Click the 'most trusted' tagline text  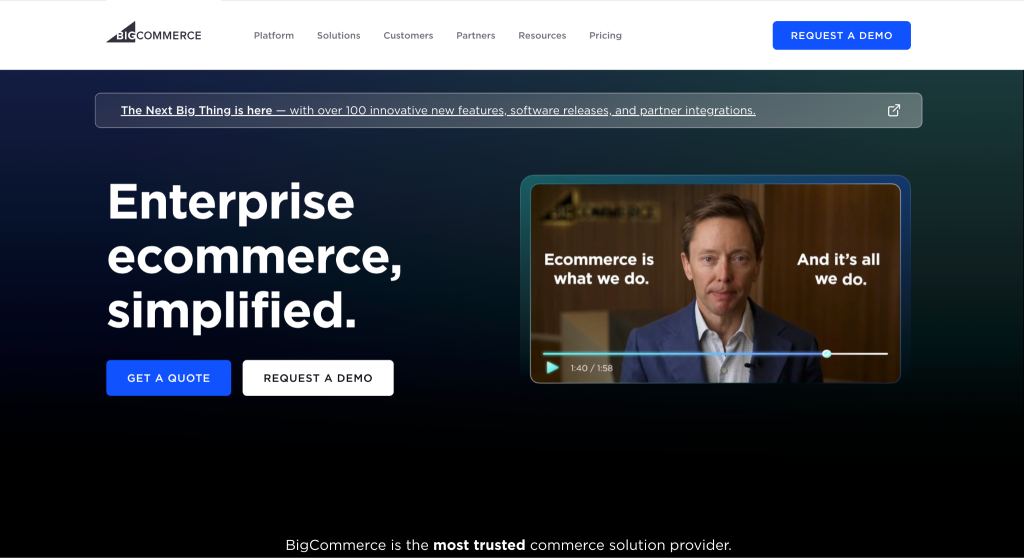click(x=479, y=545)
